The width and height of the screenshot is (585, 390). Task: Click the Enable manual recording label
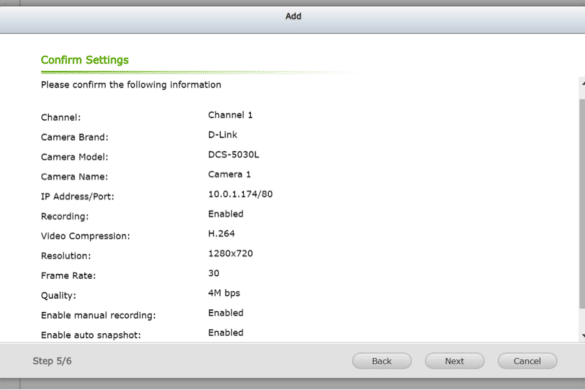pyautogui.click(x=98, y=315)
